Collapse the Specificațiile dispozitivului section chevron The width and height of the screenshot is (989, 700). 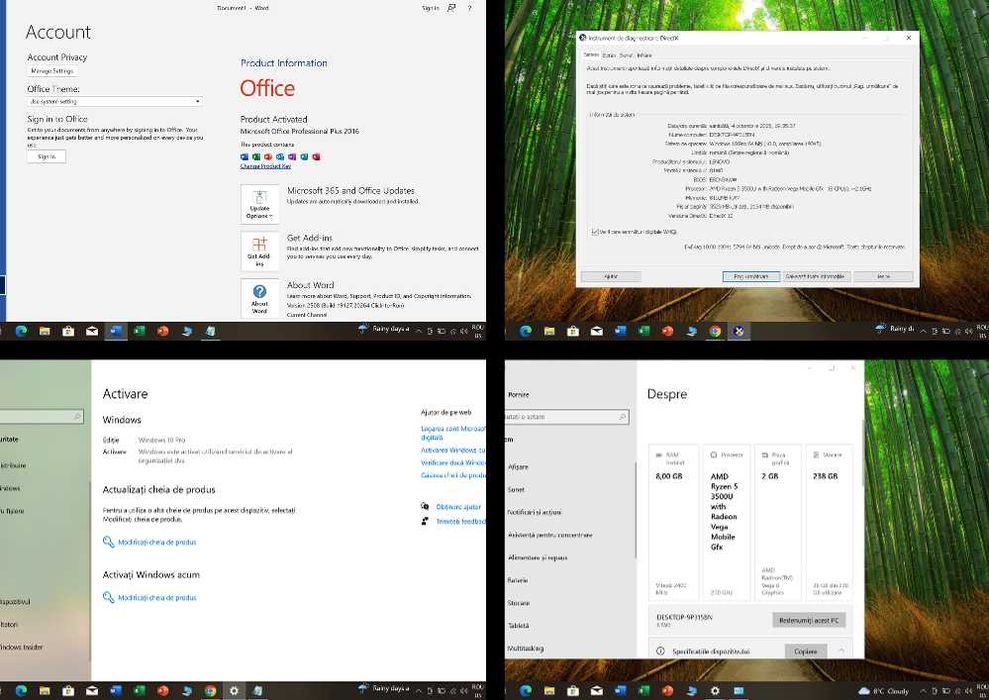pos(841,650)
